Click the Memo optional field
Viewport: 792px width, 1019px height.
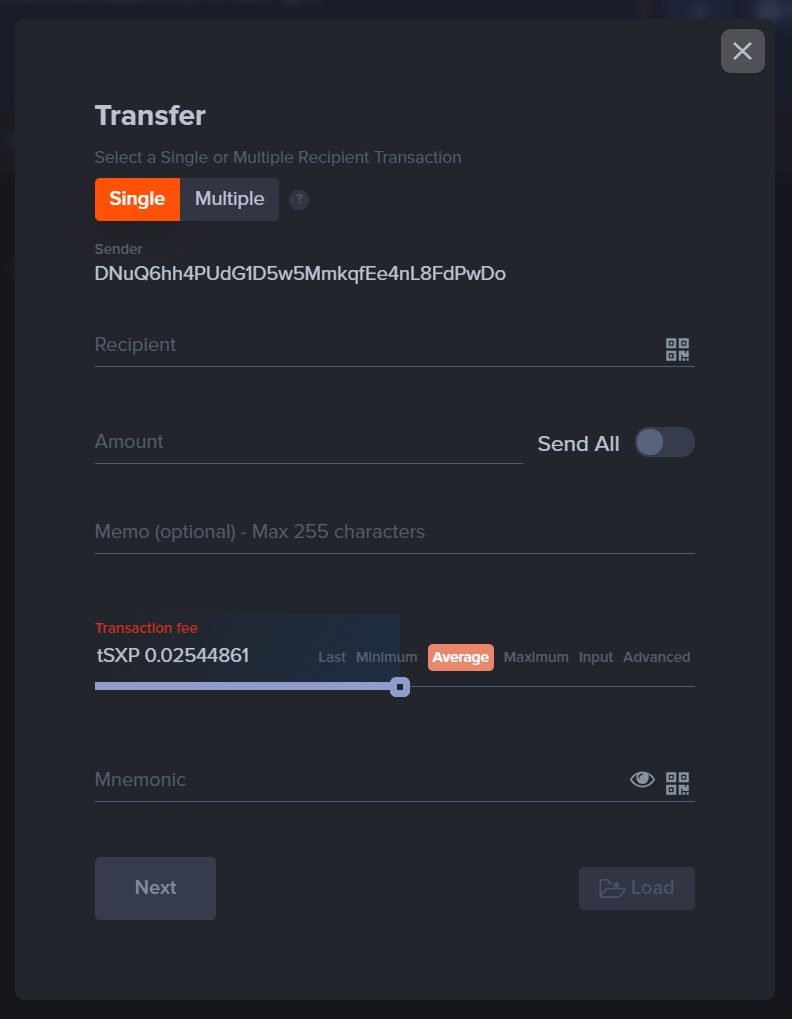[x=394, y=532]
